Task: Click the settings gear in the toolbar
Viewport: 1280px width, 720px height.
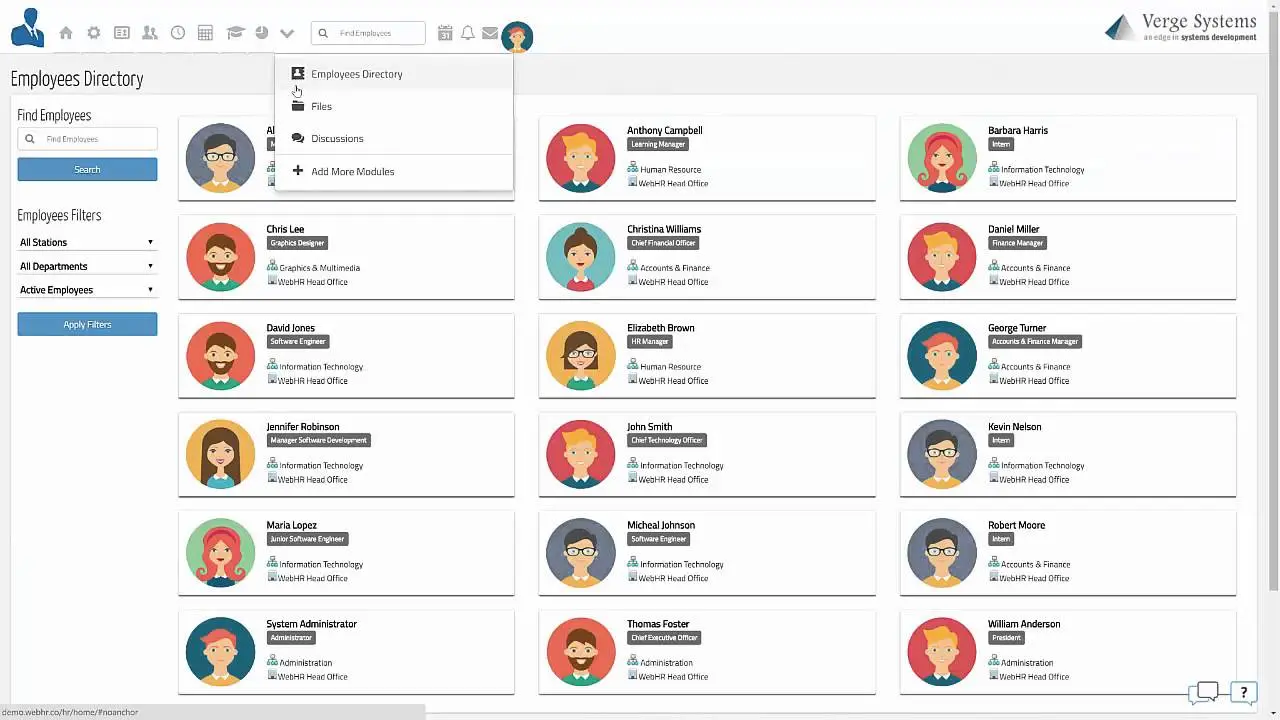Action: pyautogui.click(x=93, y=32)
